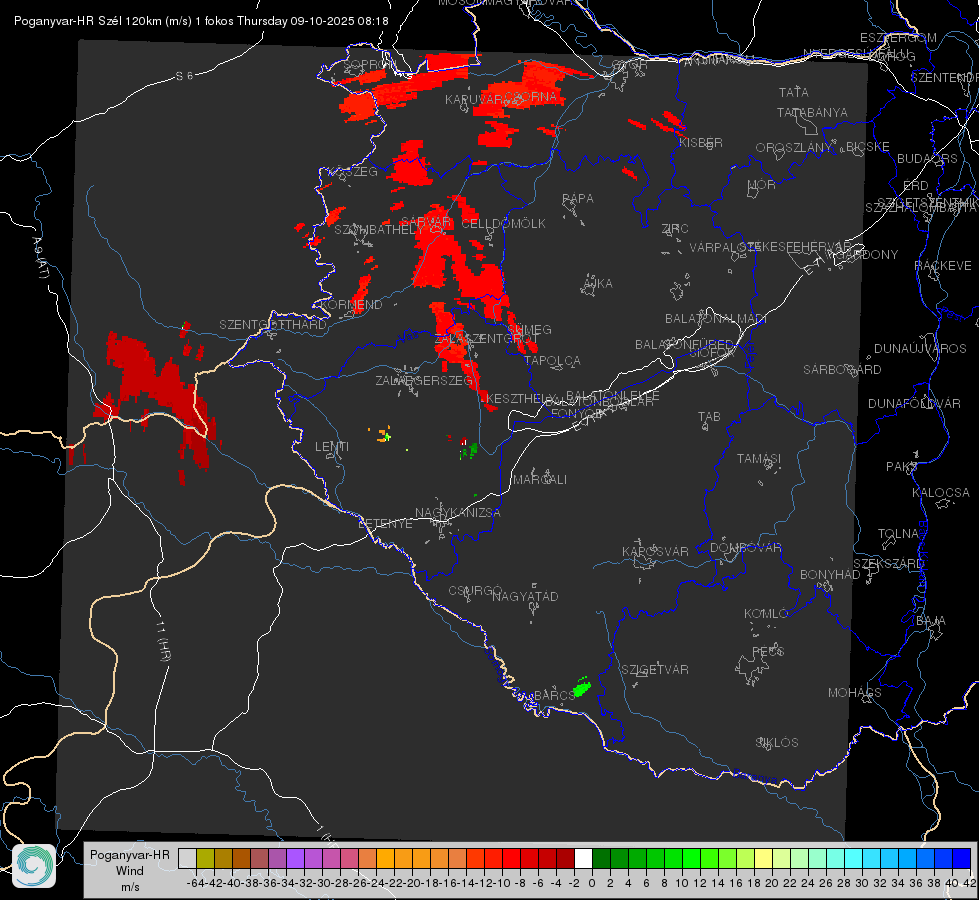Click the TAB city label

pyautogui.click(x=709, y=417)
